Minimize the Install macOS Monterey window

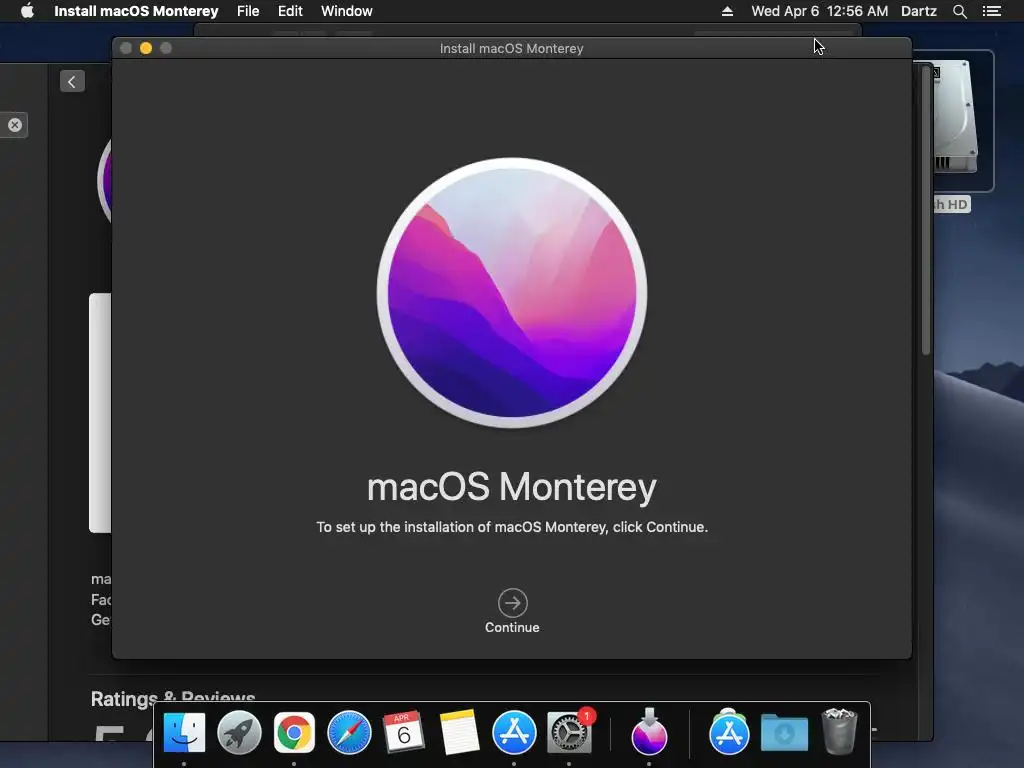146,48
